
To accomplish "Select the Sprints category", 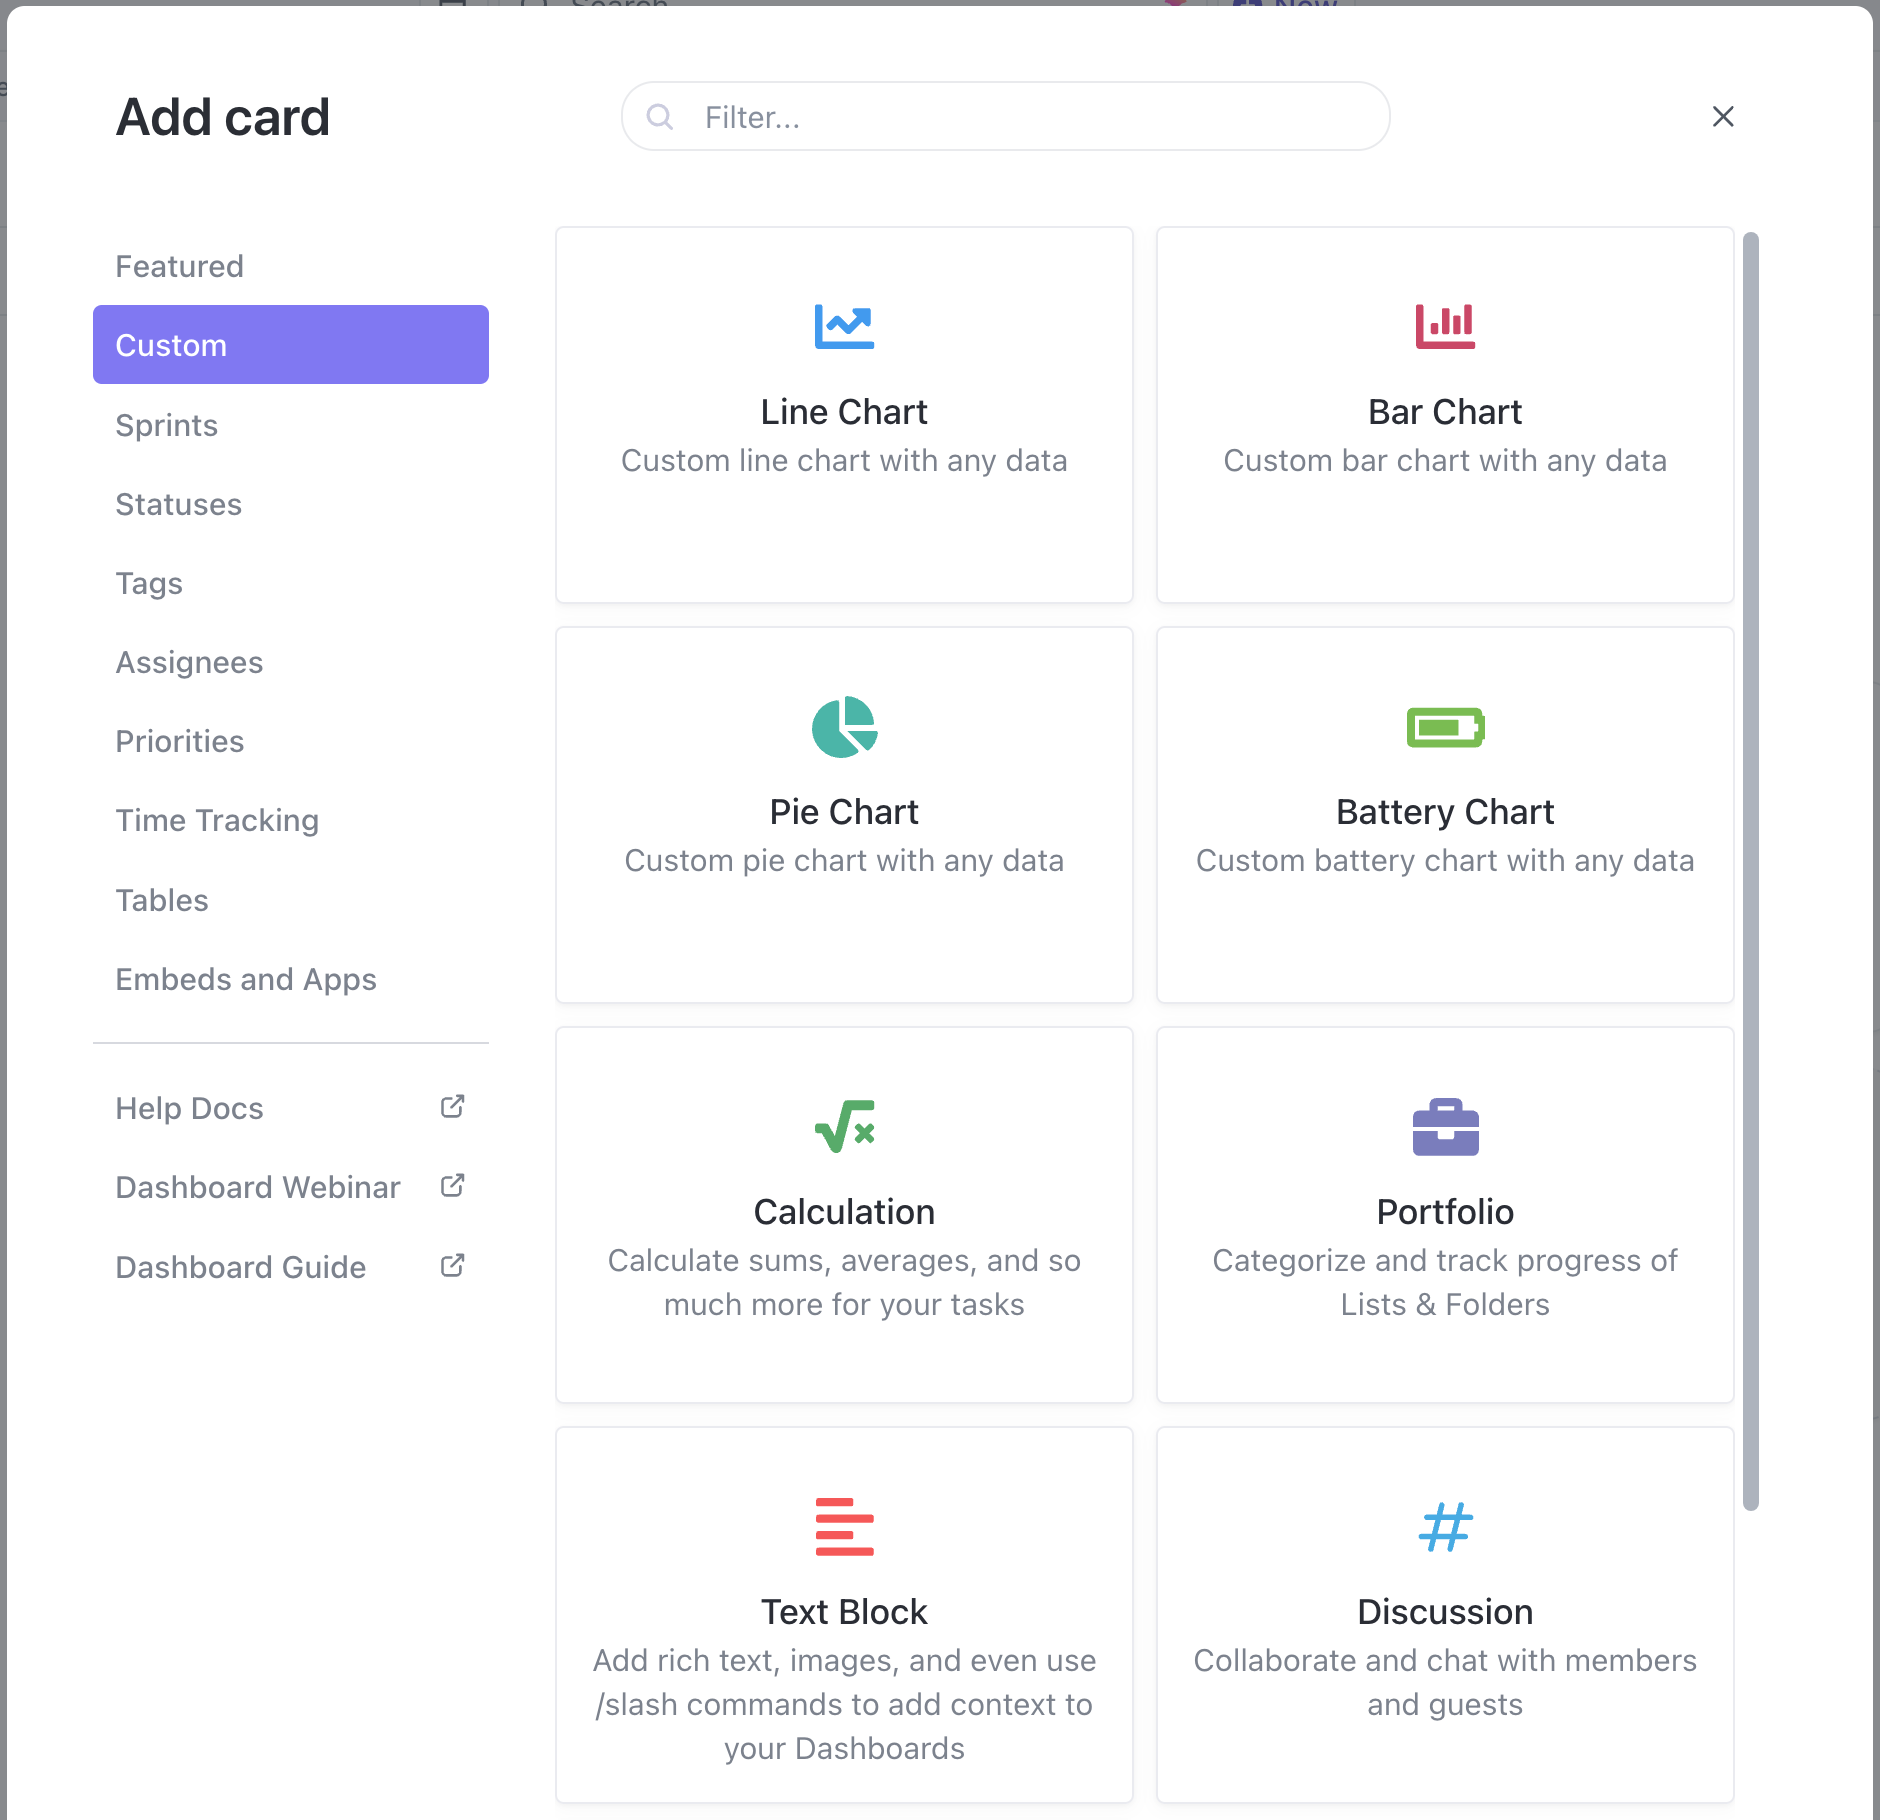I will point(167,425).
